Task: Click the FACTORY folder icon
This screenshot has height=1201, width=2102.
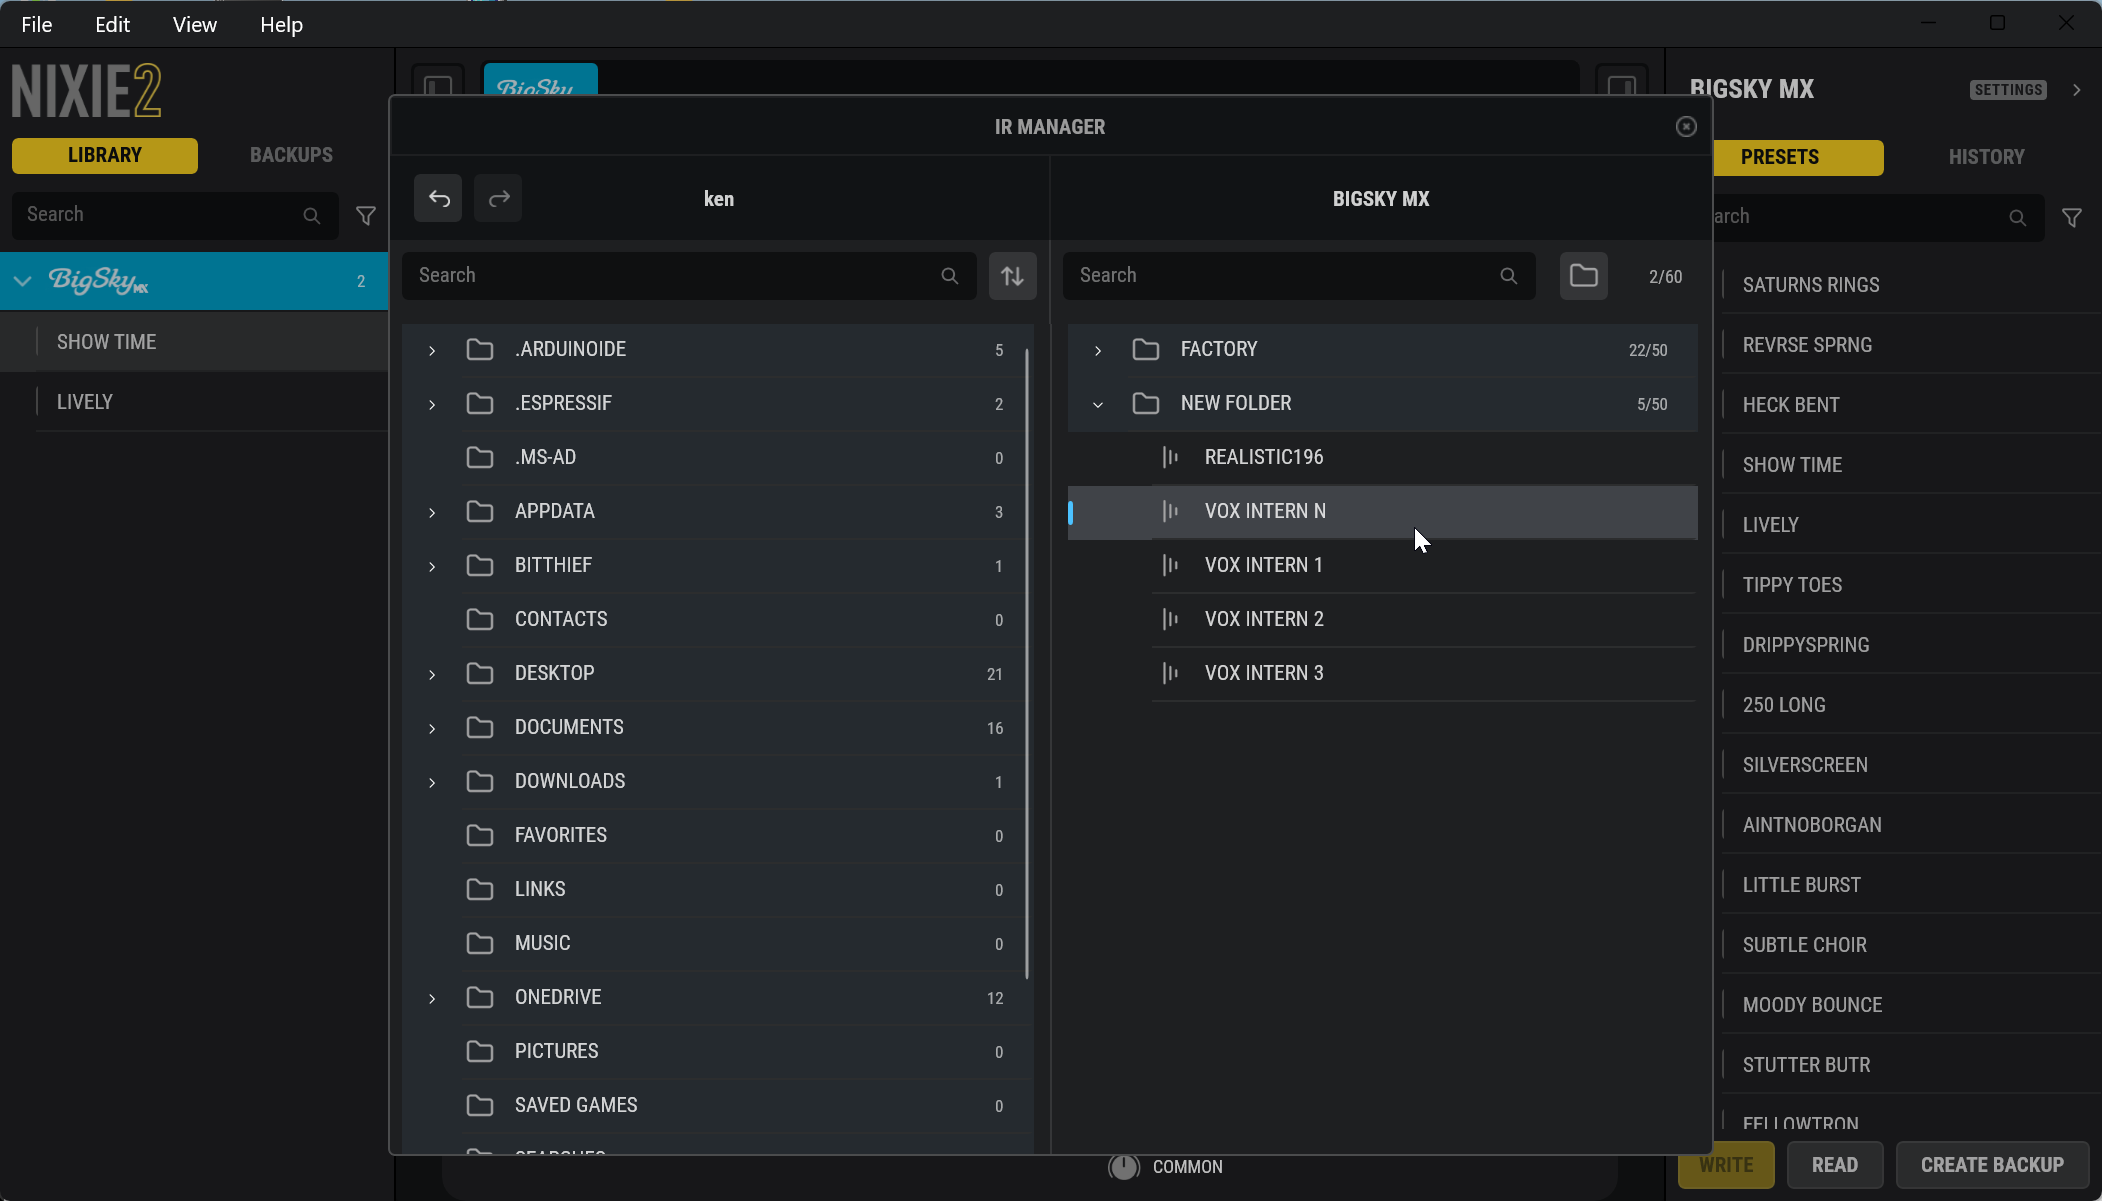Action: pyautogui.click(x=1145, y=349)
